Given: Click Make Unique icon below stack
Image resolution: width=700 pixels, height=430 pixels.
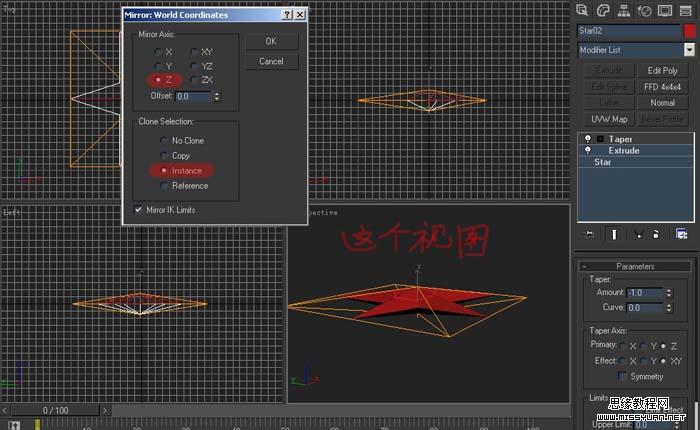Looking at the screenshot, I should tap(639, 234).
